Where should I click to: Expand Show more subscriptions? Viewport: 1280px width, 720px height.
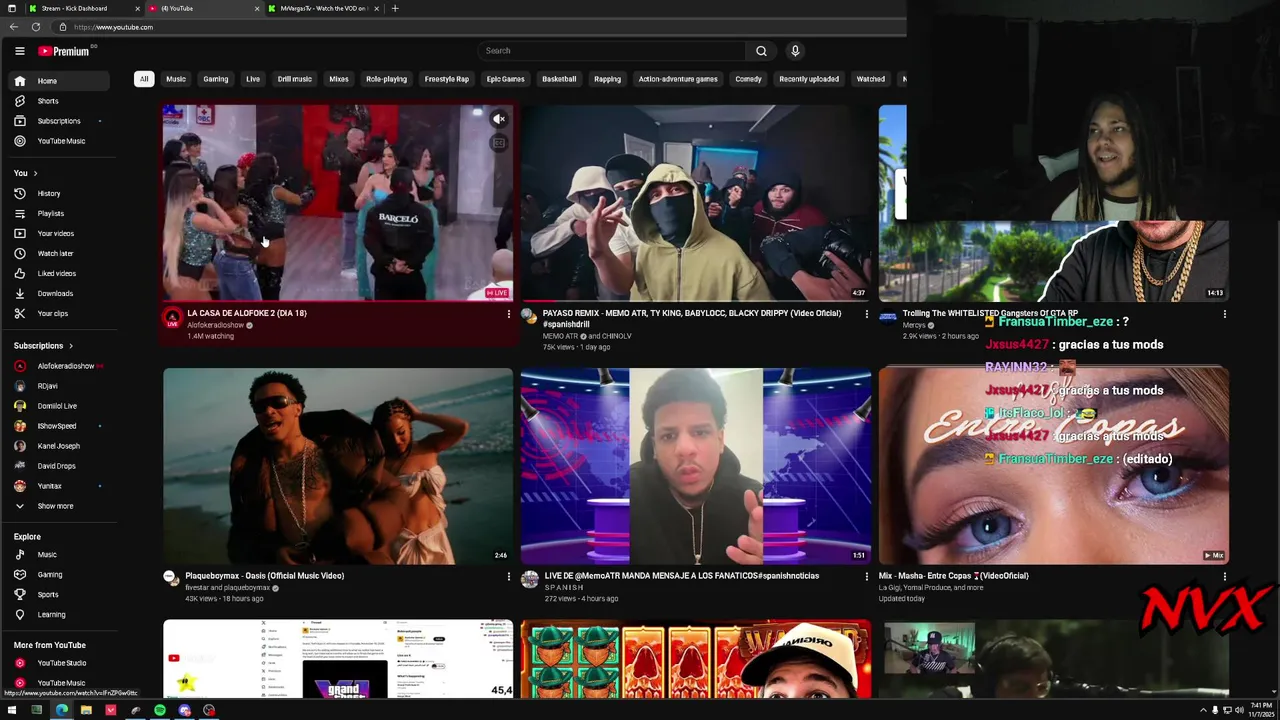click(x=59, y=506)
